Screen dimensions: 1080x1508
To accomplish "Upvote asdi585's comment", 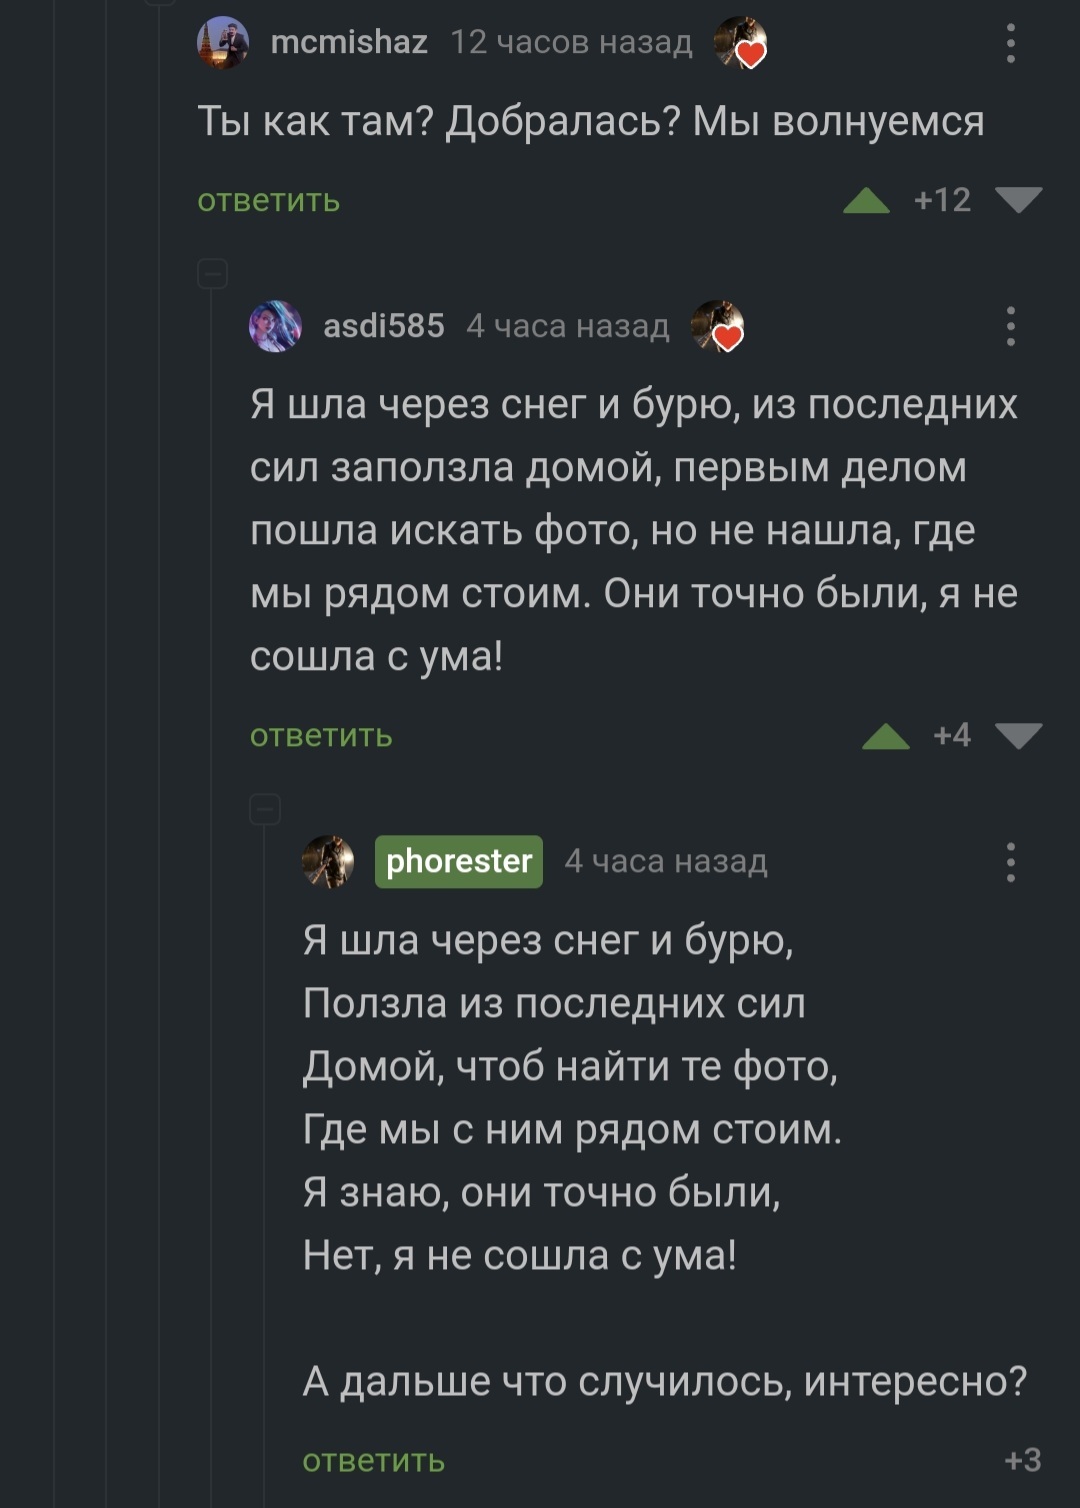I will click(885, 737).
